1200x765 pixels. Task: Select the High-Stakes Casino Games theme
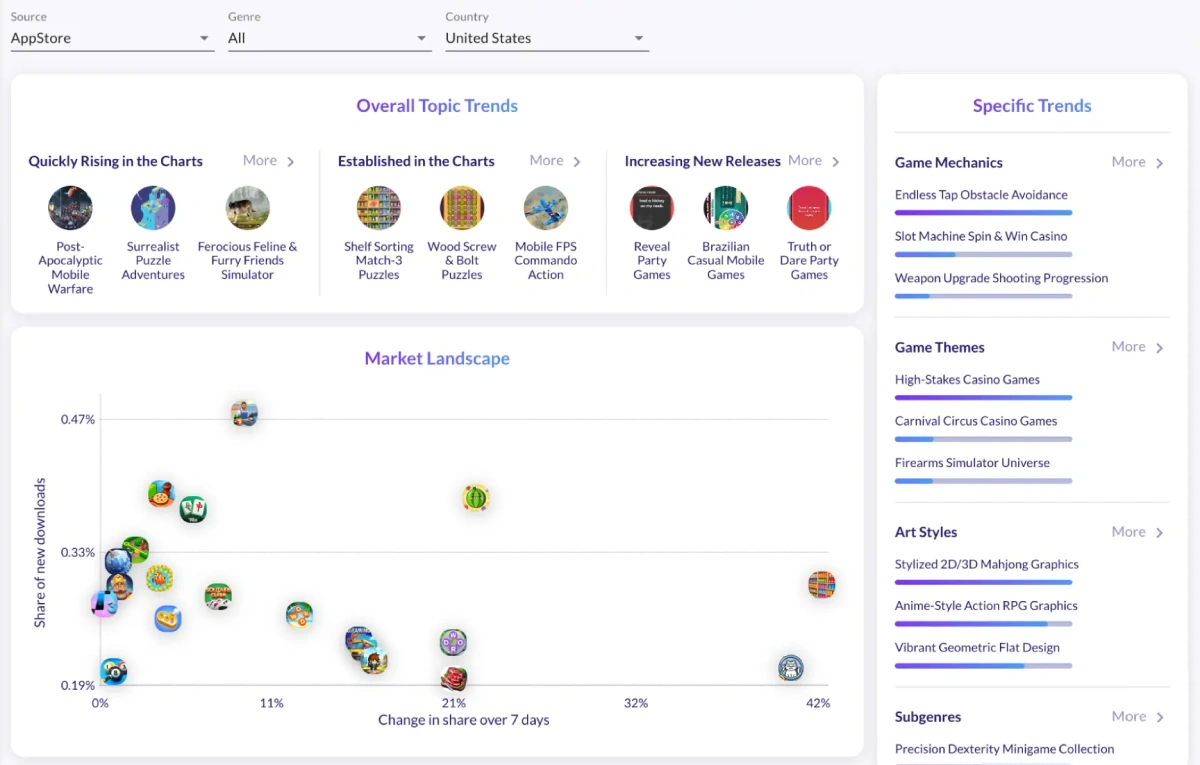(x=967, y=380)
